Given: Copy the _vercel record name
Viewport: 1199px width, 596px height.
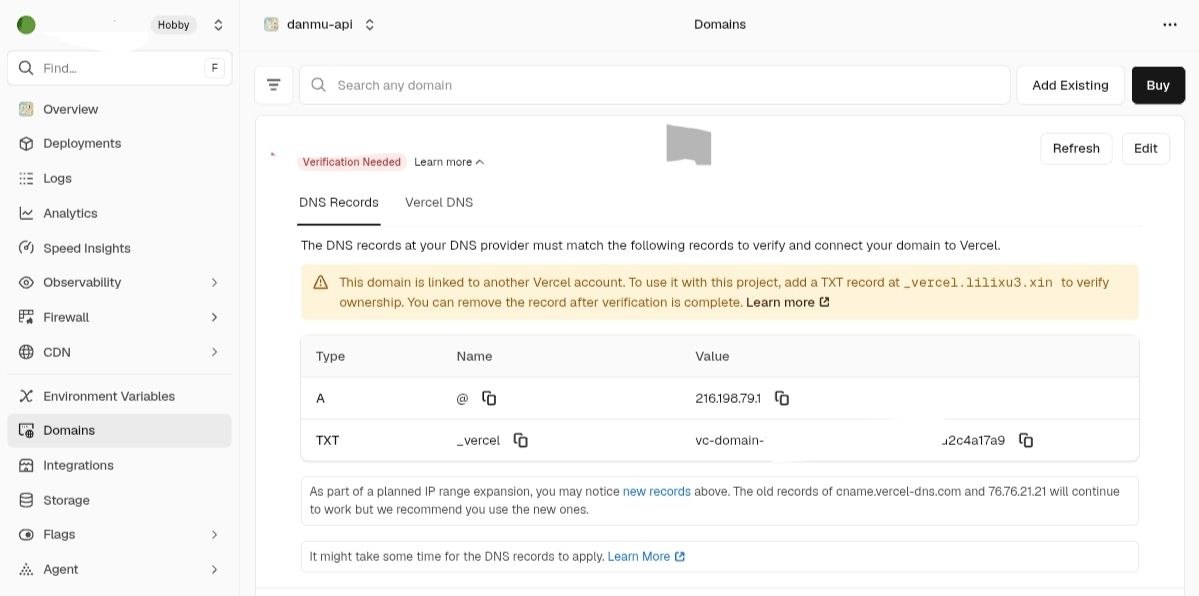Looking at the screenshot, I should [x=521, y=440].
